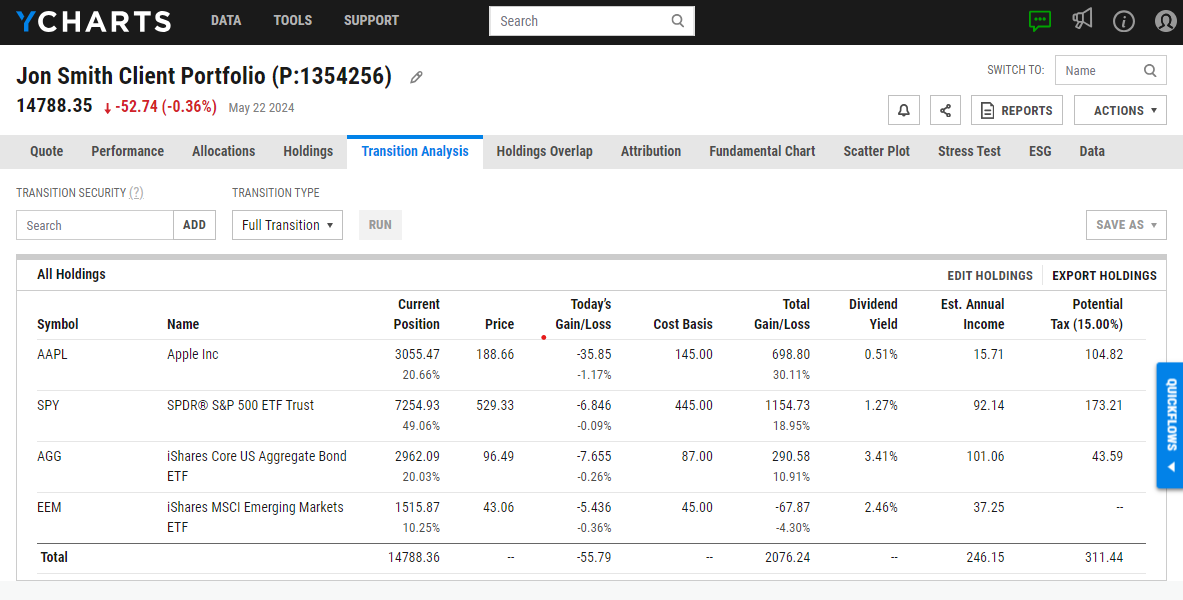Open the Full Transition dropdown

(x=287, y=225)
